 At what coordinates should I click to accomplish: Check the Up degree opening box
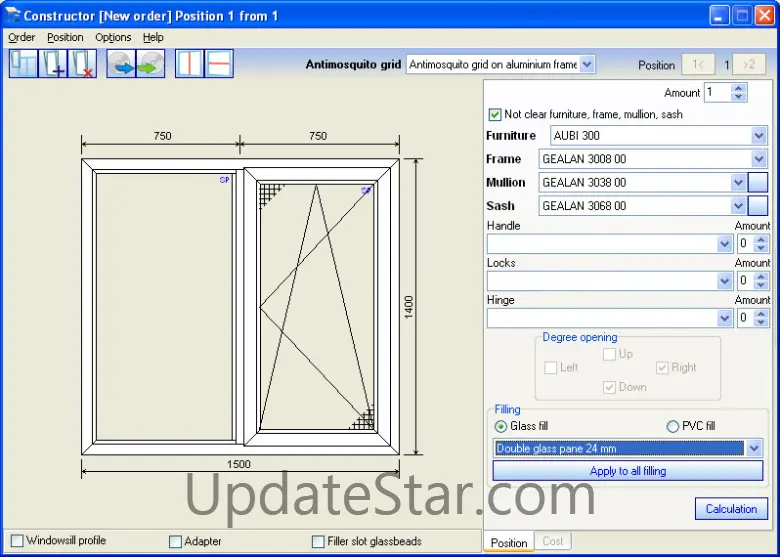coord(609,354)
